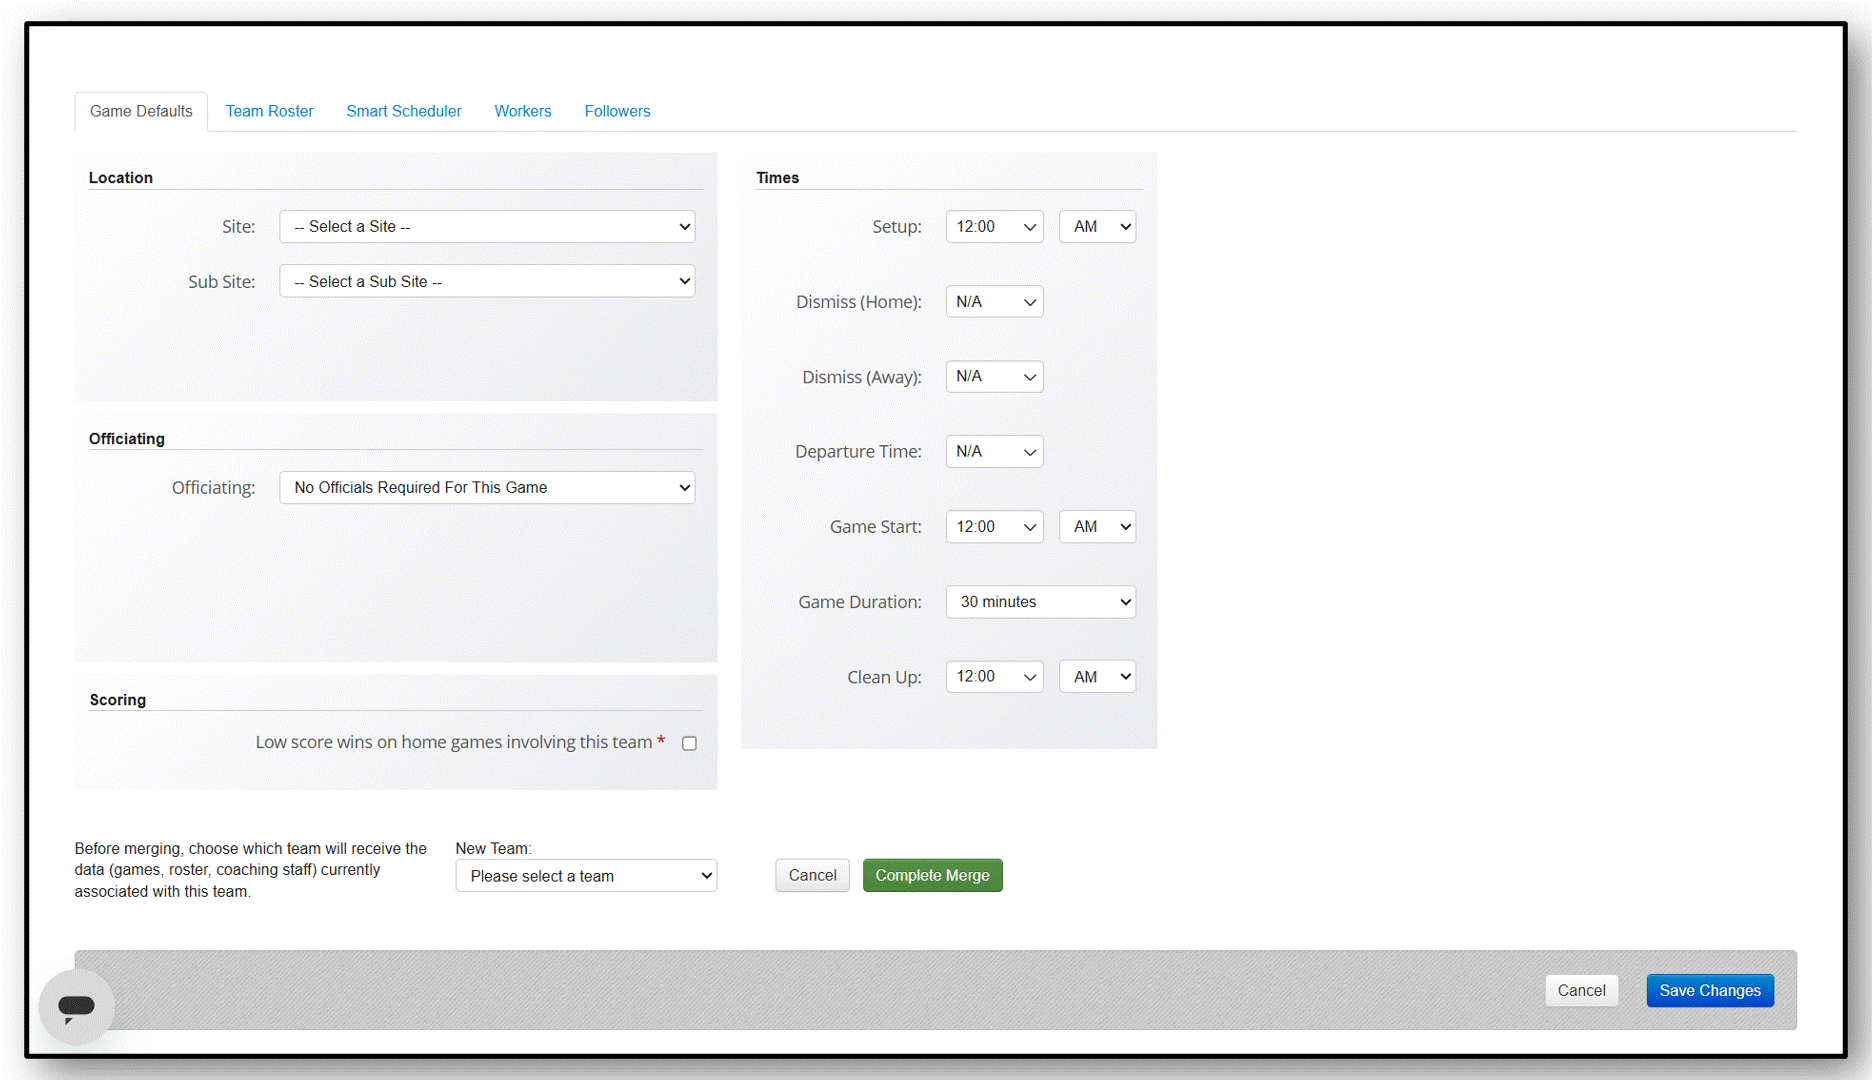Viewport: 1872px width, 1080px height.
Task: Click the 'Low score wins' label text
Action: pyautogui.click(x=454, y=742)
